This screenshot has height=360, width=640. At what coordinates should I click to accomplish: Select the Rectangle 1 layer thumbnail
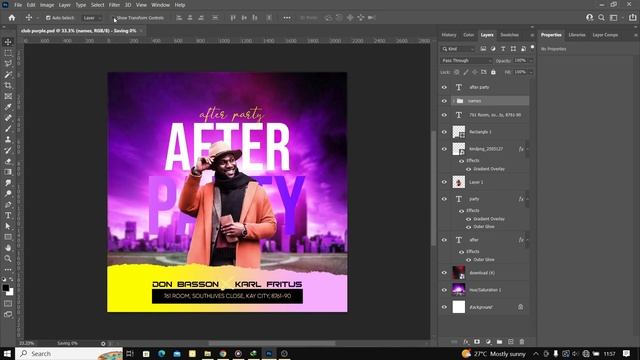click(459, 132)
